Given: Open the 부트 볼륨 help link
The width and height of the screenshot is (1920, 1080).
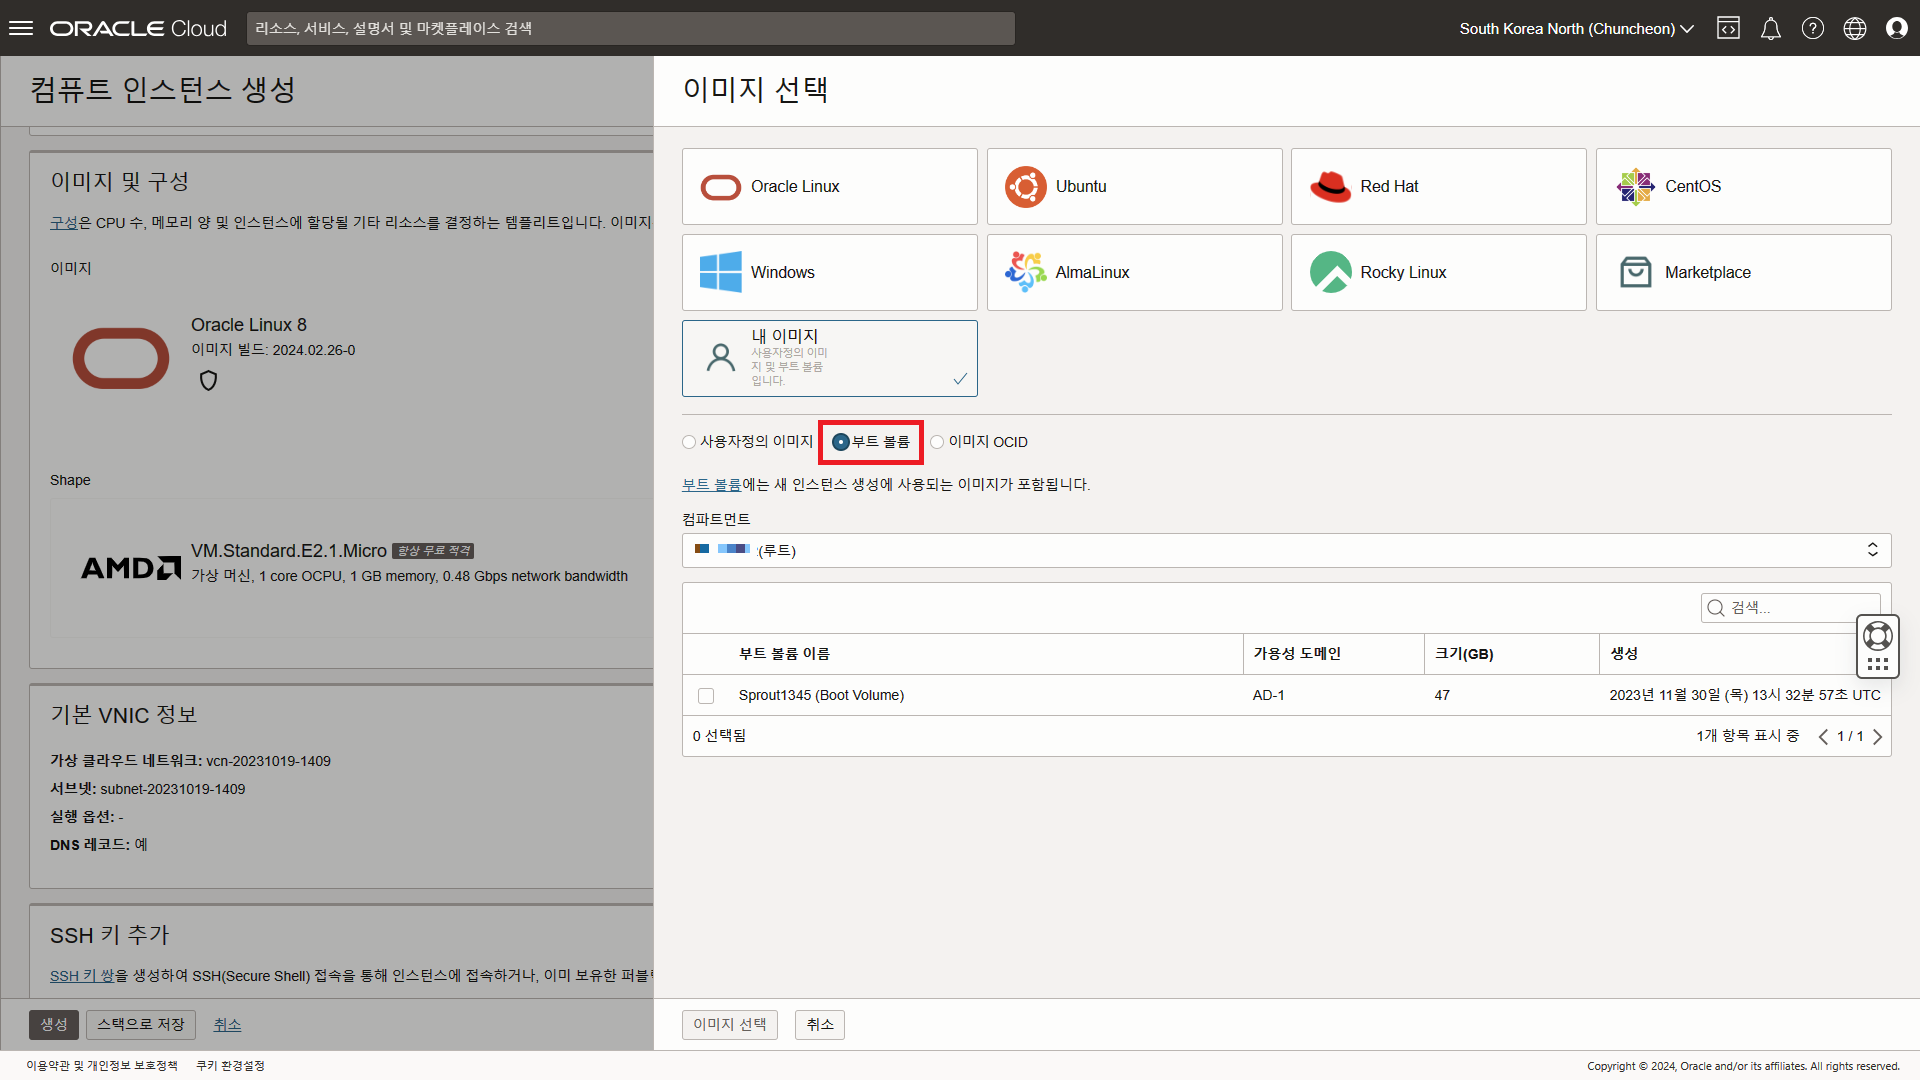Looking at the screenshot, I should click(x=711, y=485).
